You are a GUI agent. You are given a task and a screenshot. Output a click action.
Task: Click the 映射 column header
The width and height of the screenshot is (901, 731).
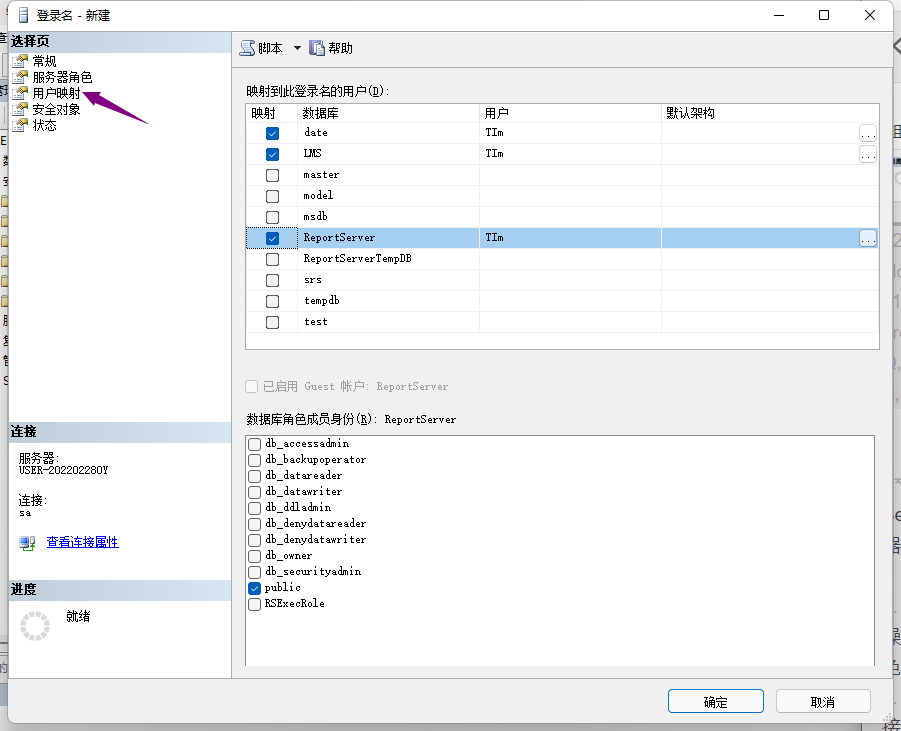coord(271,113)
